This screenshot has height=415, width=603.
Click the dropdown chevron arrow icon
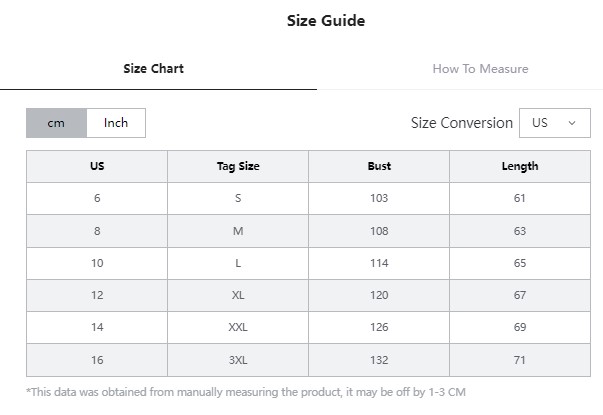coord(572,123)
